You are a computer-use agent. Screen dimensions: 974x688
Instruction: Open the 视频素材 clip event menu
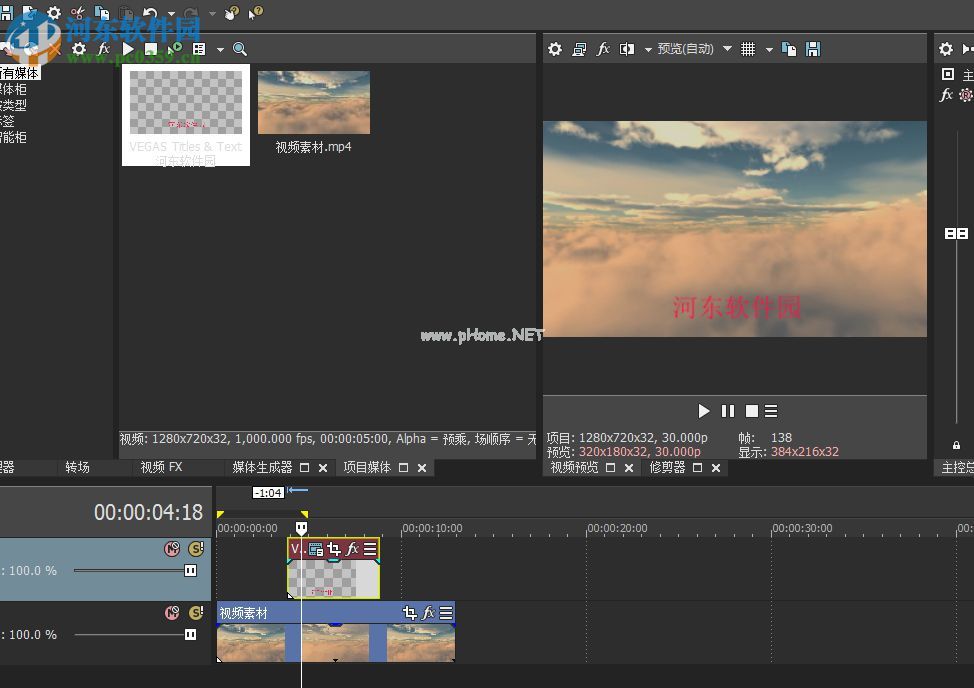446,613
